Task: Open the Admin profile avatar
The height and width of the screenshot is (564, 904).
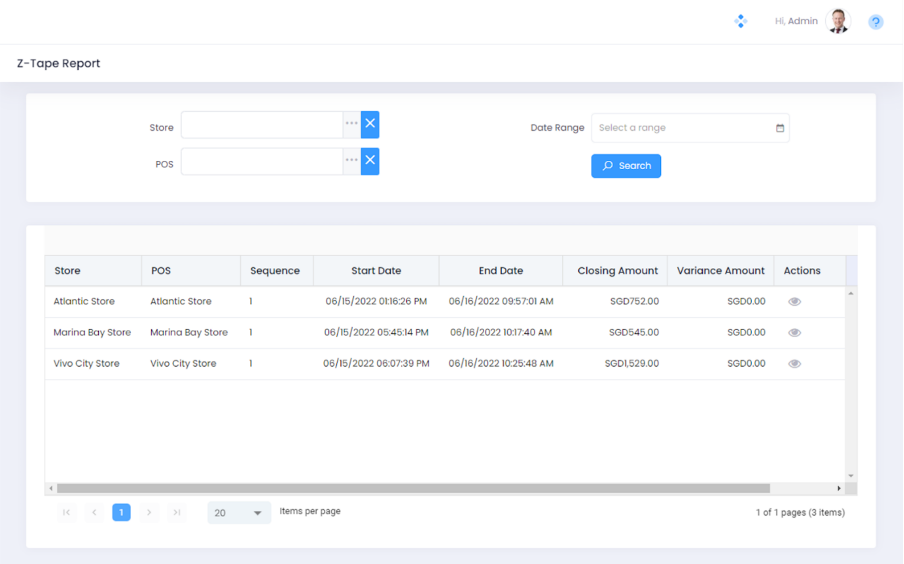Action: (838, 21)
